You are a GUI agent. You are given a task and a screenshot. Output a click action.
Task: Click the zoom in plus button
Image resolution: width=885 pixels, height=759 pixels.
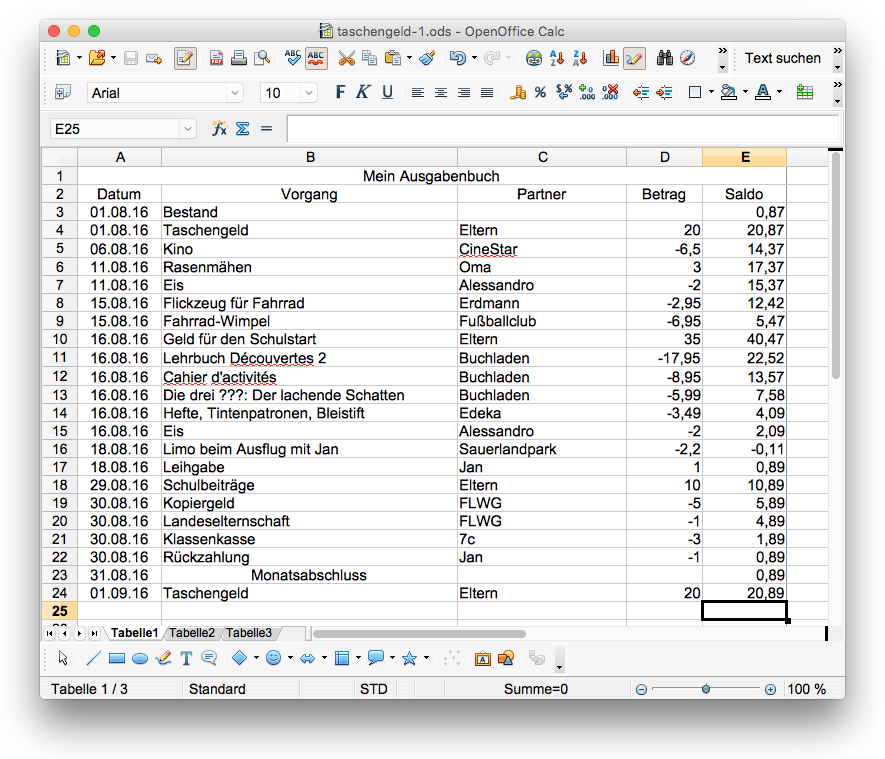(770, 689)
